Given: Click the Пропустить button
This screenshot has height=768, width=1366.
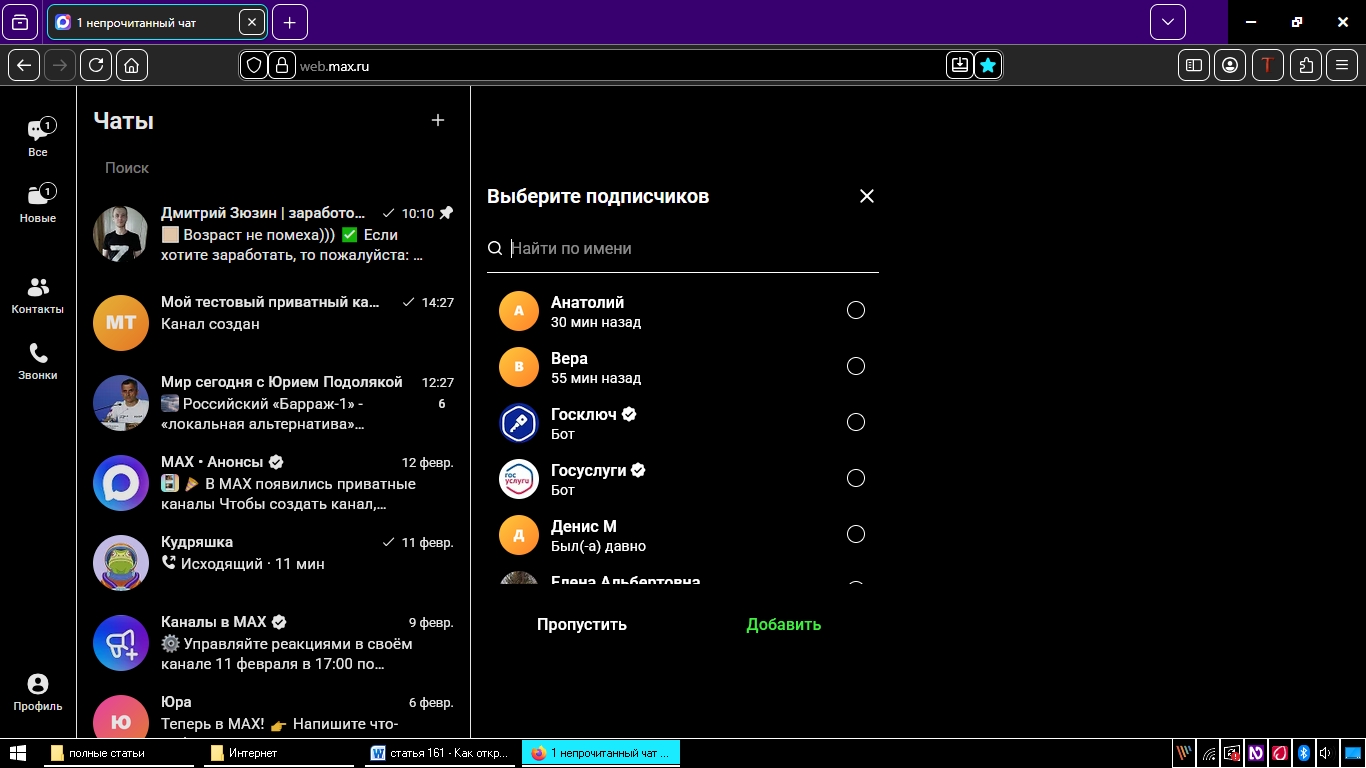Looking at the screenshot, I should point(582,624).
